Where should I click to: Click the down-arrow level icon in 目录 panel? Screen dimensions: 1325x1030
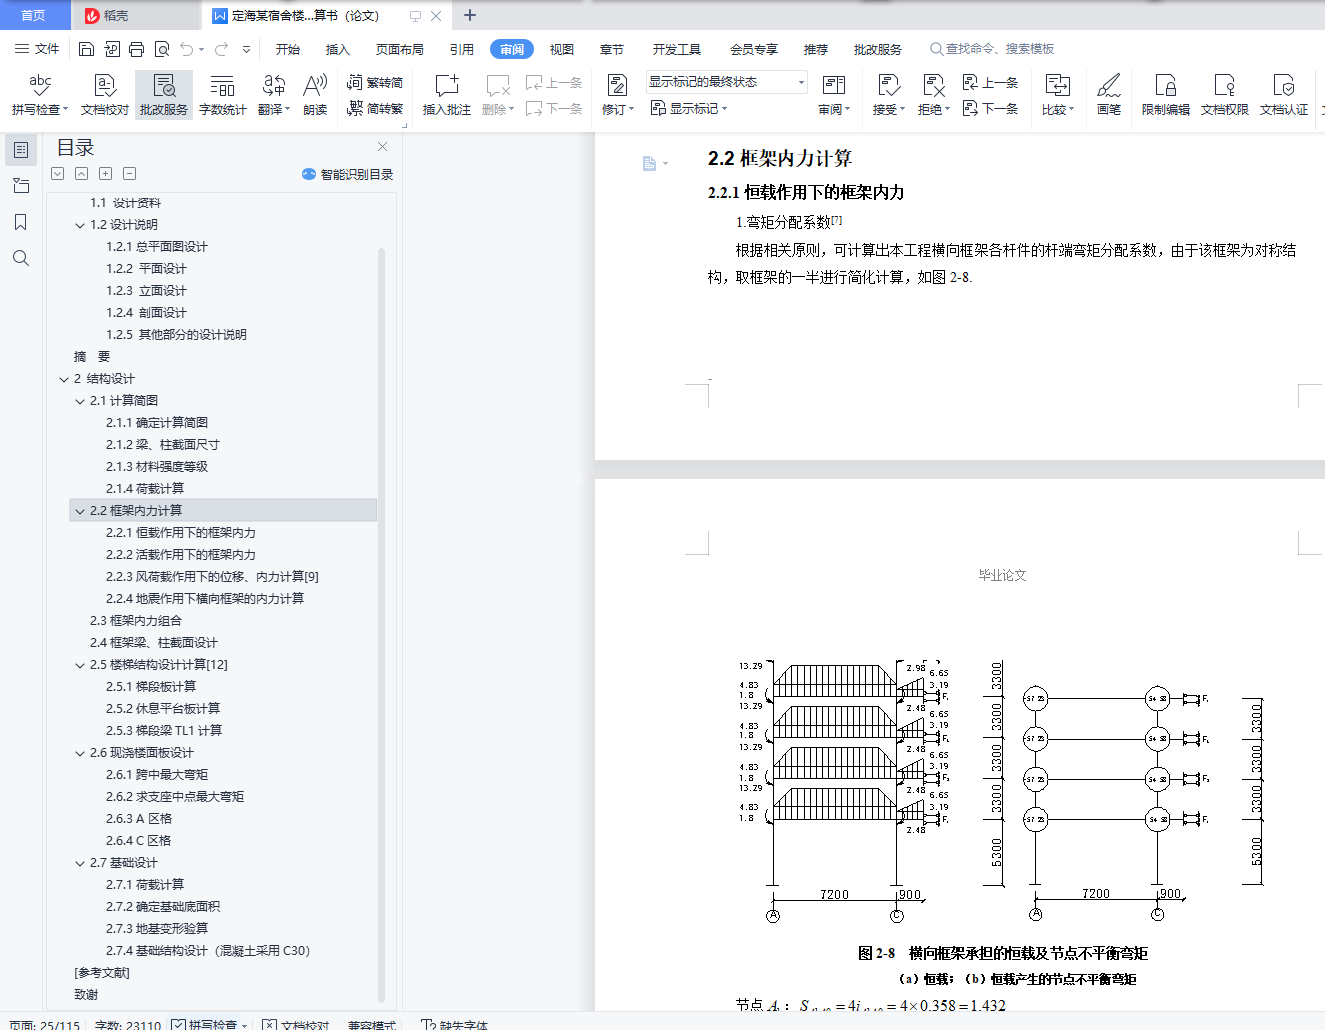pos(58,174)
